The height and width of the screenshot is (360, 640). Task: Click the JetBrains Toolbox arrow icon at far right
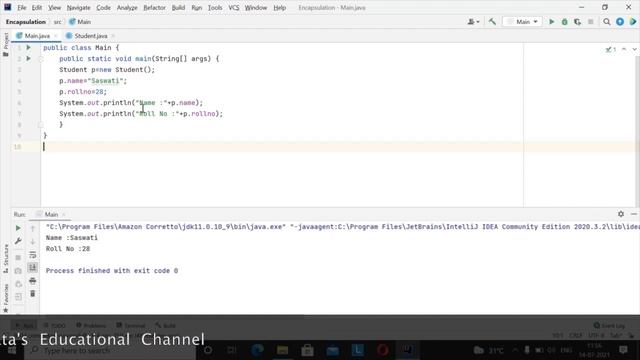coord(633,22)
